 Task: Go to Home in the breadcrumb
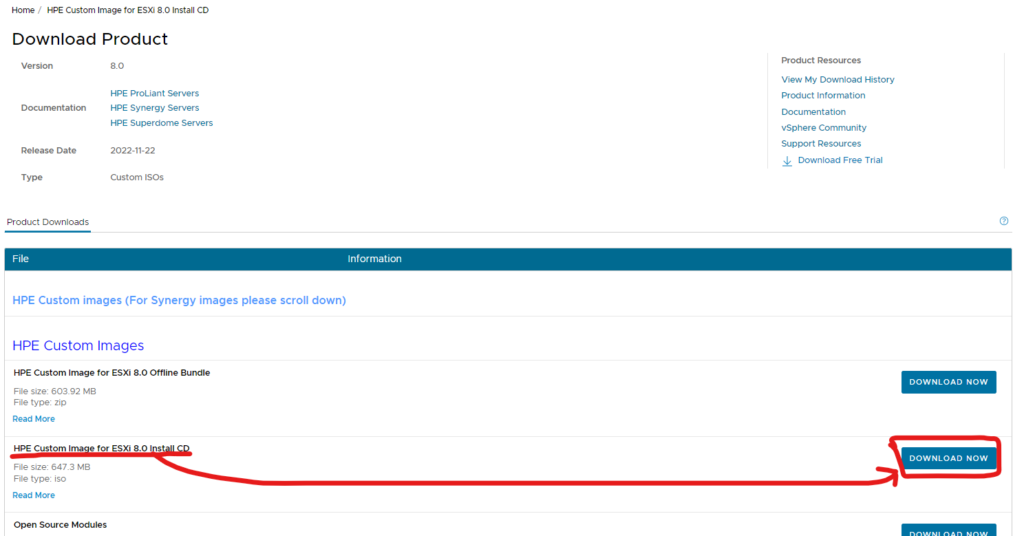[22, 10]
